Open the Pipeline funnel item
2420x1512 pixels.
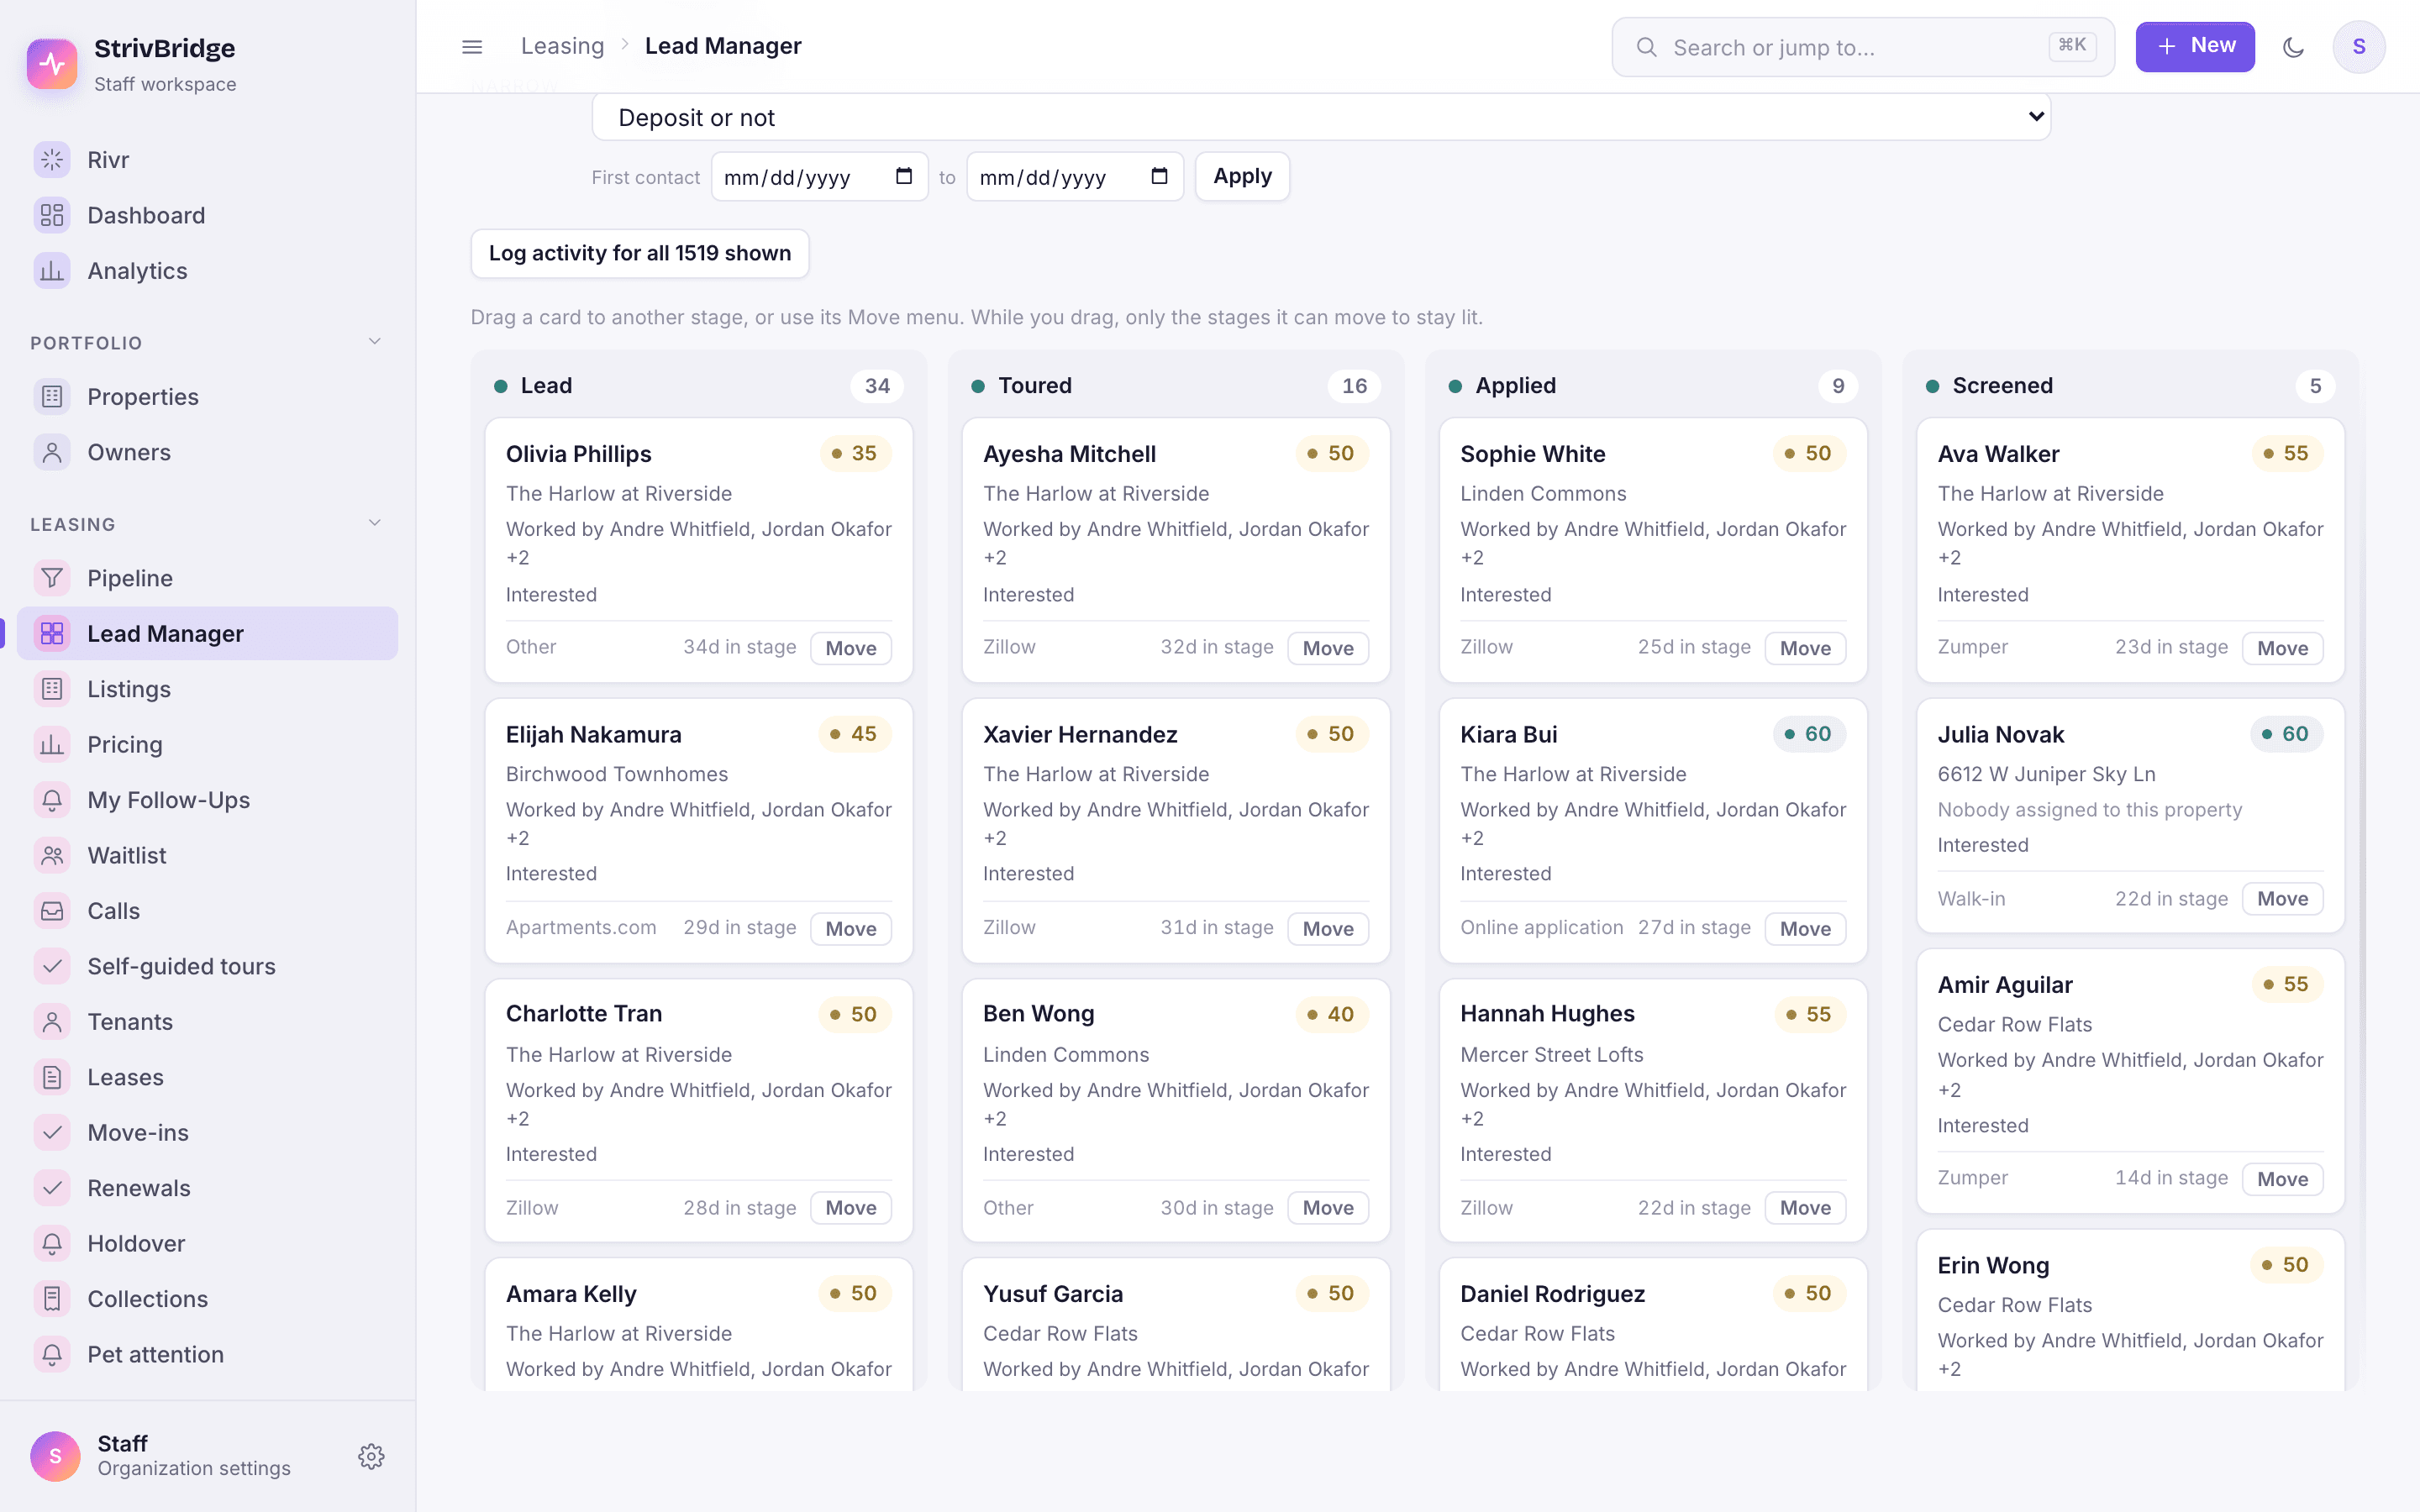coord(207,578)
